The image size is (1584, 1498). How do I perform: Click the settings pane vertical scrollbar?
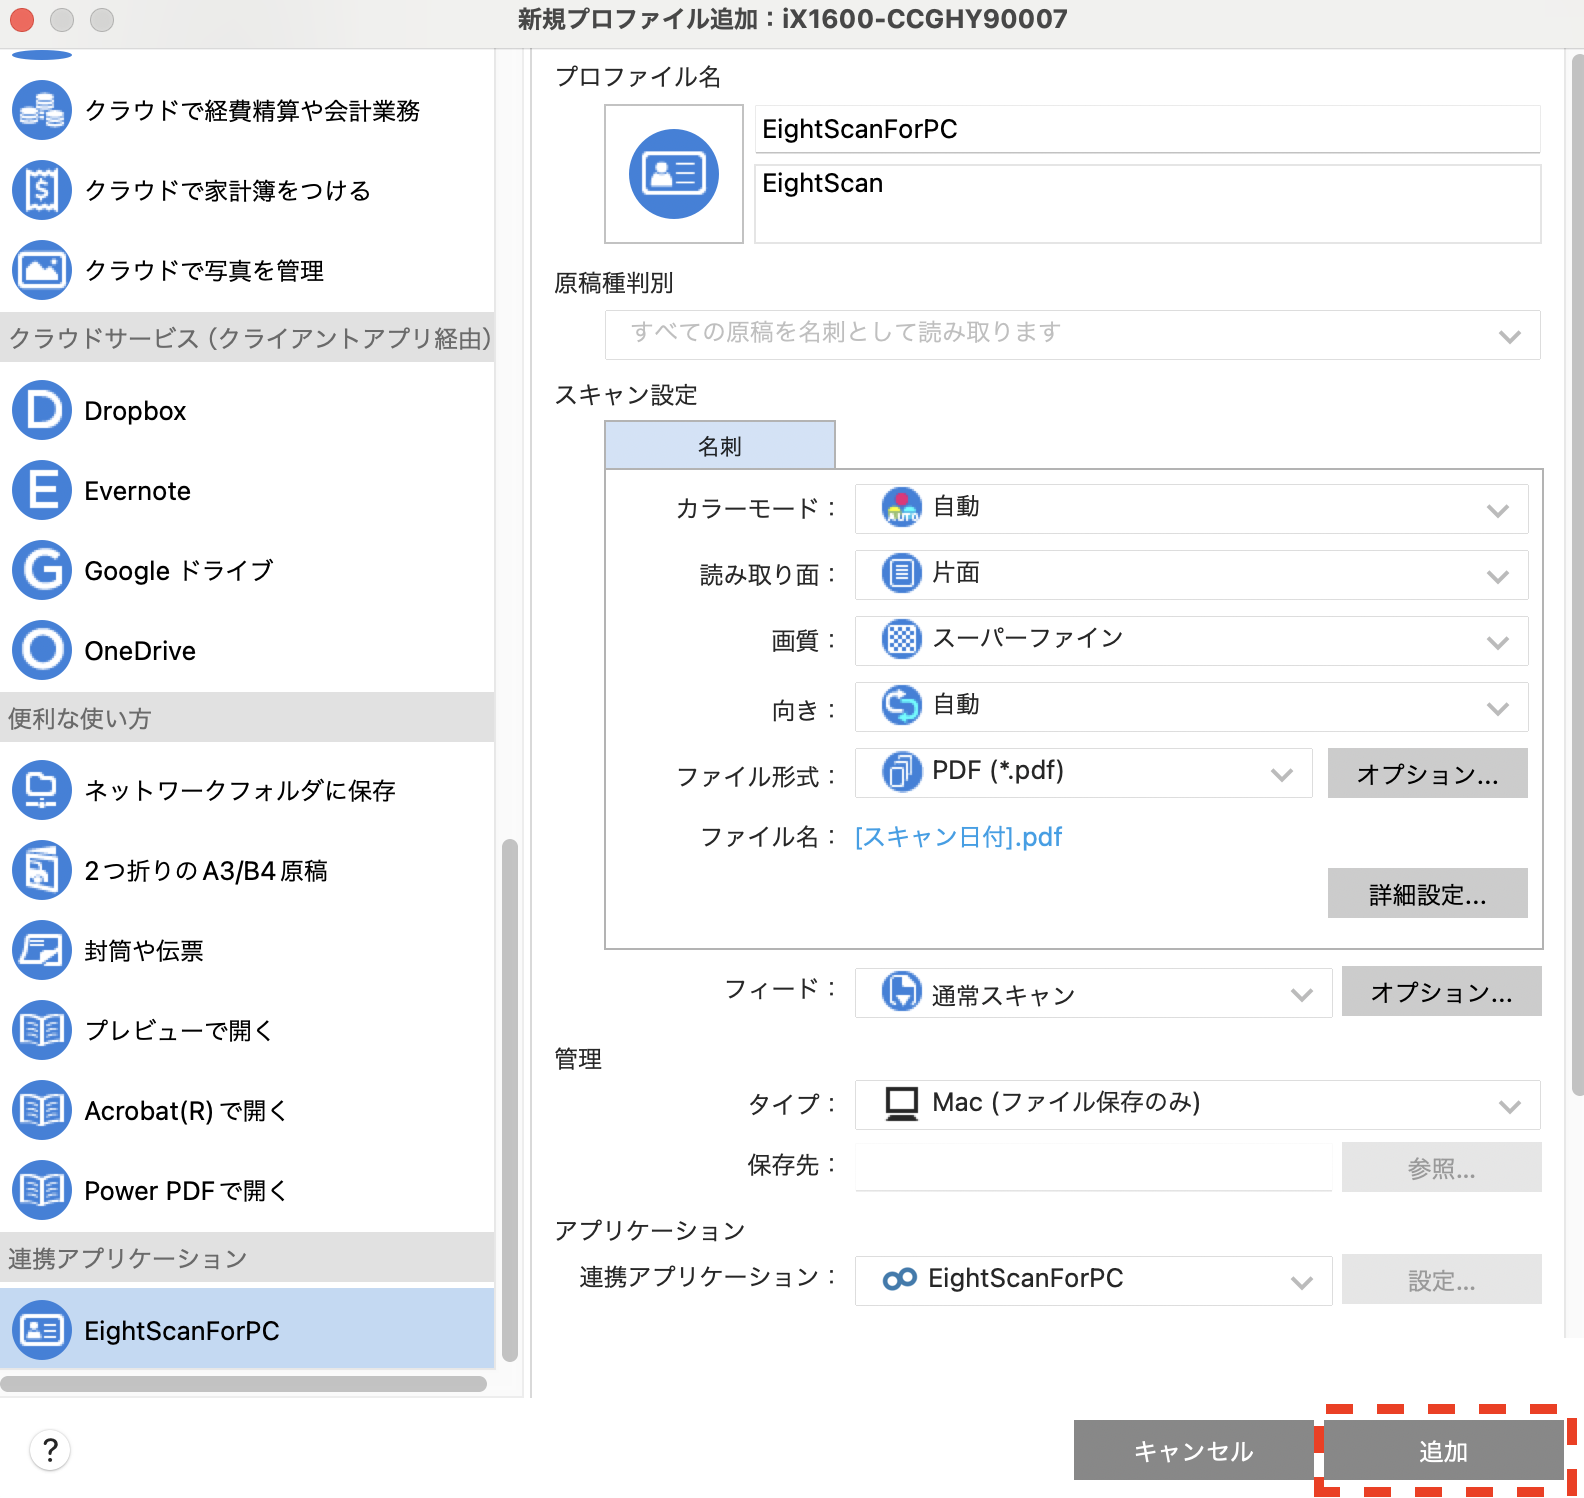click(x=1577, y=575)
